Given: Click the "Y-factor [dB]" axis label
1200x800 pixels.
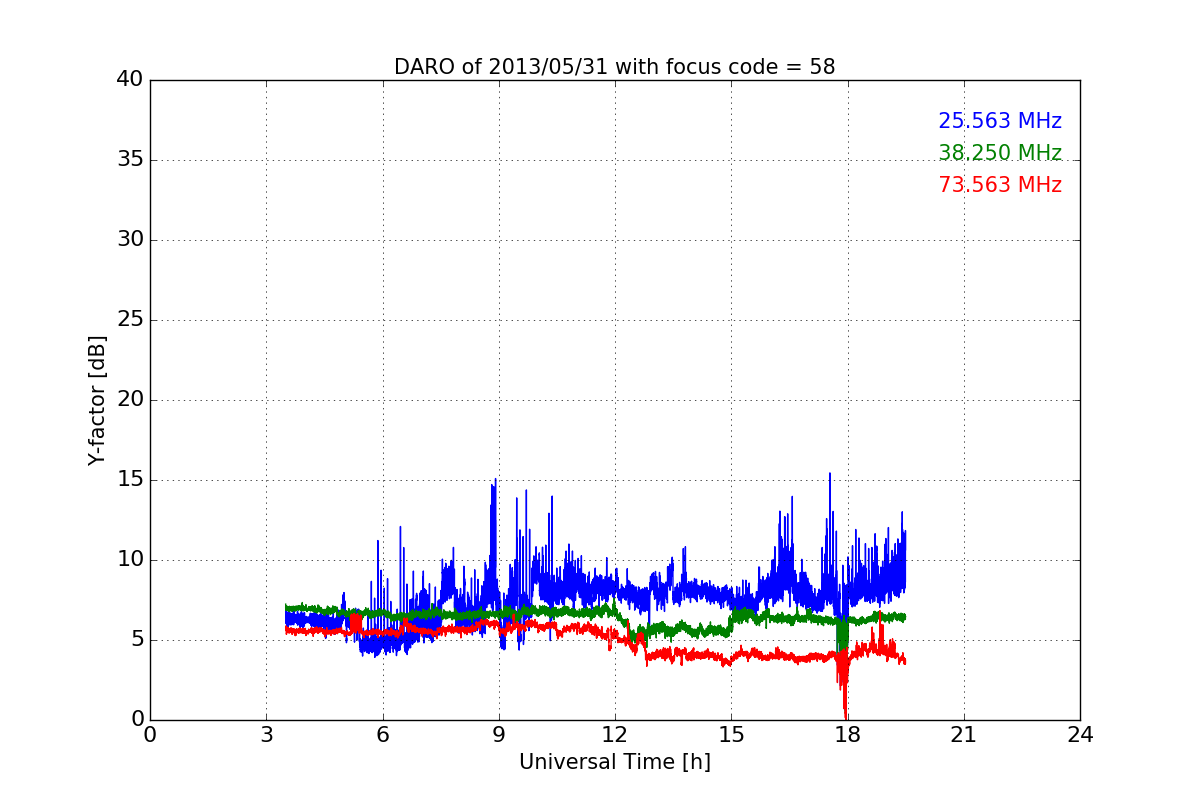Looking at the screenshot, I should pyautogui.click(x=97, y=400).
